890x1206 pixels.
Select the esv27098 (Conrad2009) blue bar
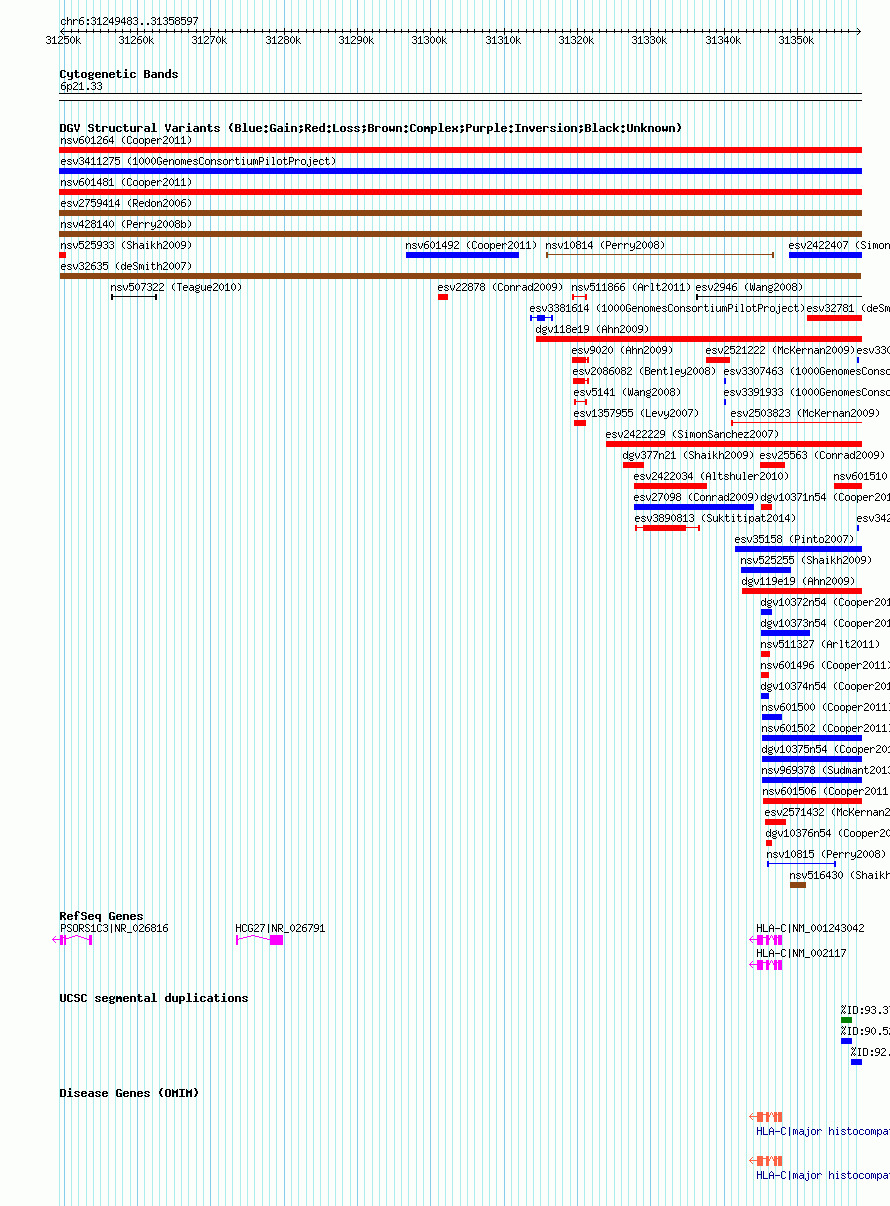[694, 507]
